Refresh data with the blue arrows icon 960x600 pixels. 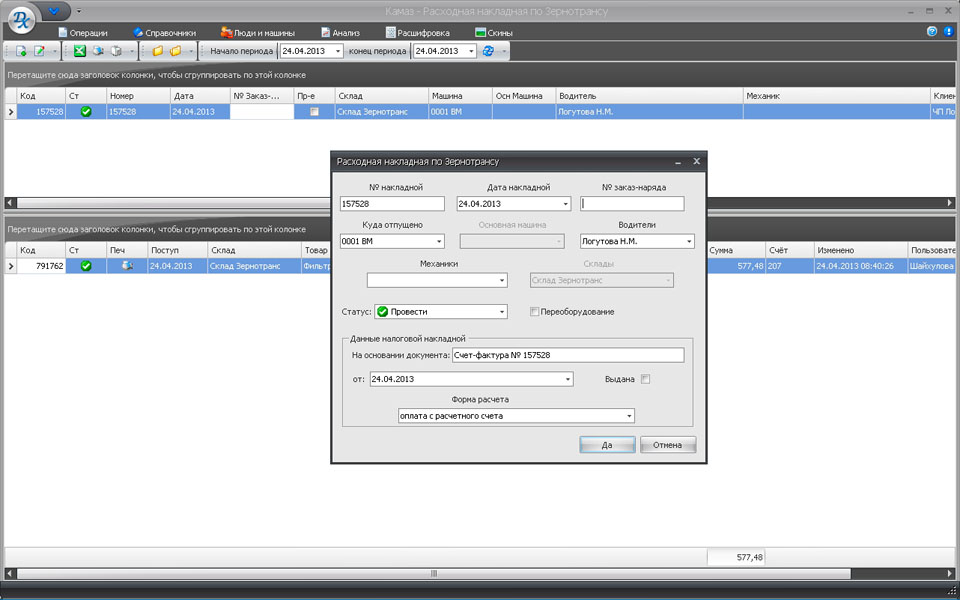488,51
